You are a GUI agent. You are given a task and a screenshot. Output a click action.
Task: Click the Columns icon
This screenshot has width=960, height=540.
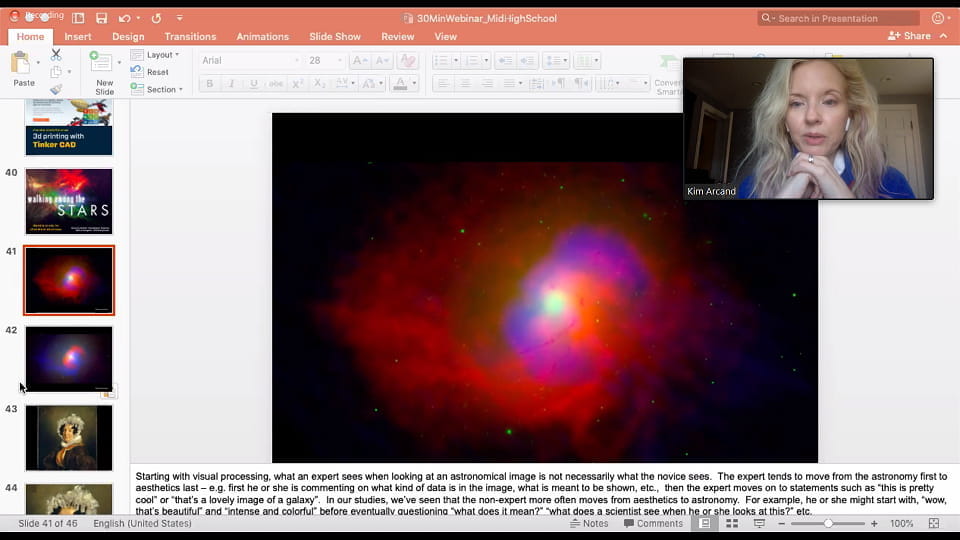(584, 60)
